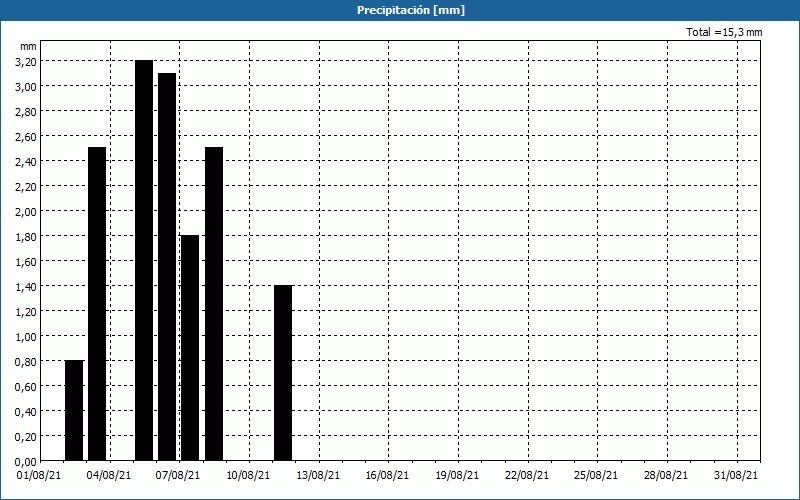Select the 2,50 bar right of 1,80 bar
This screenshot has width=800, height=500.
pos(214,304)
